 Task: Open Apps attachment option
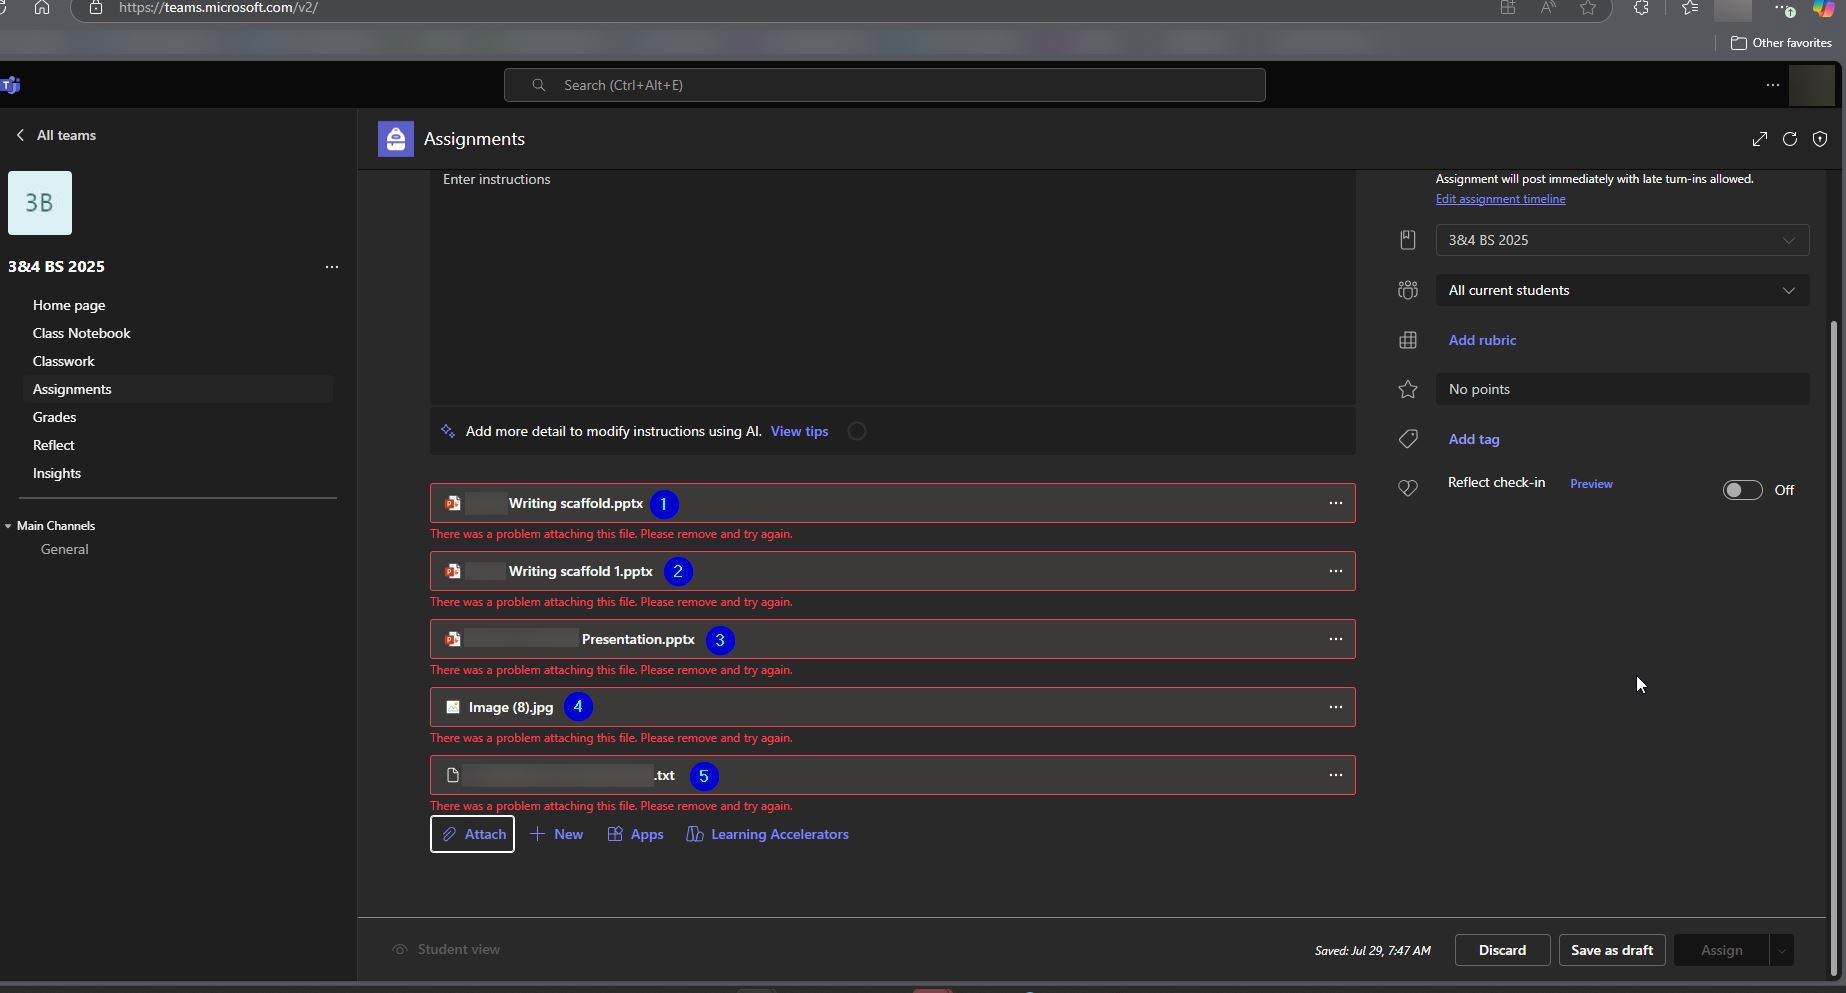tap(635, 834)
